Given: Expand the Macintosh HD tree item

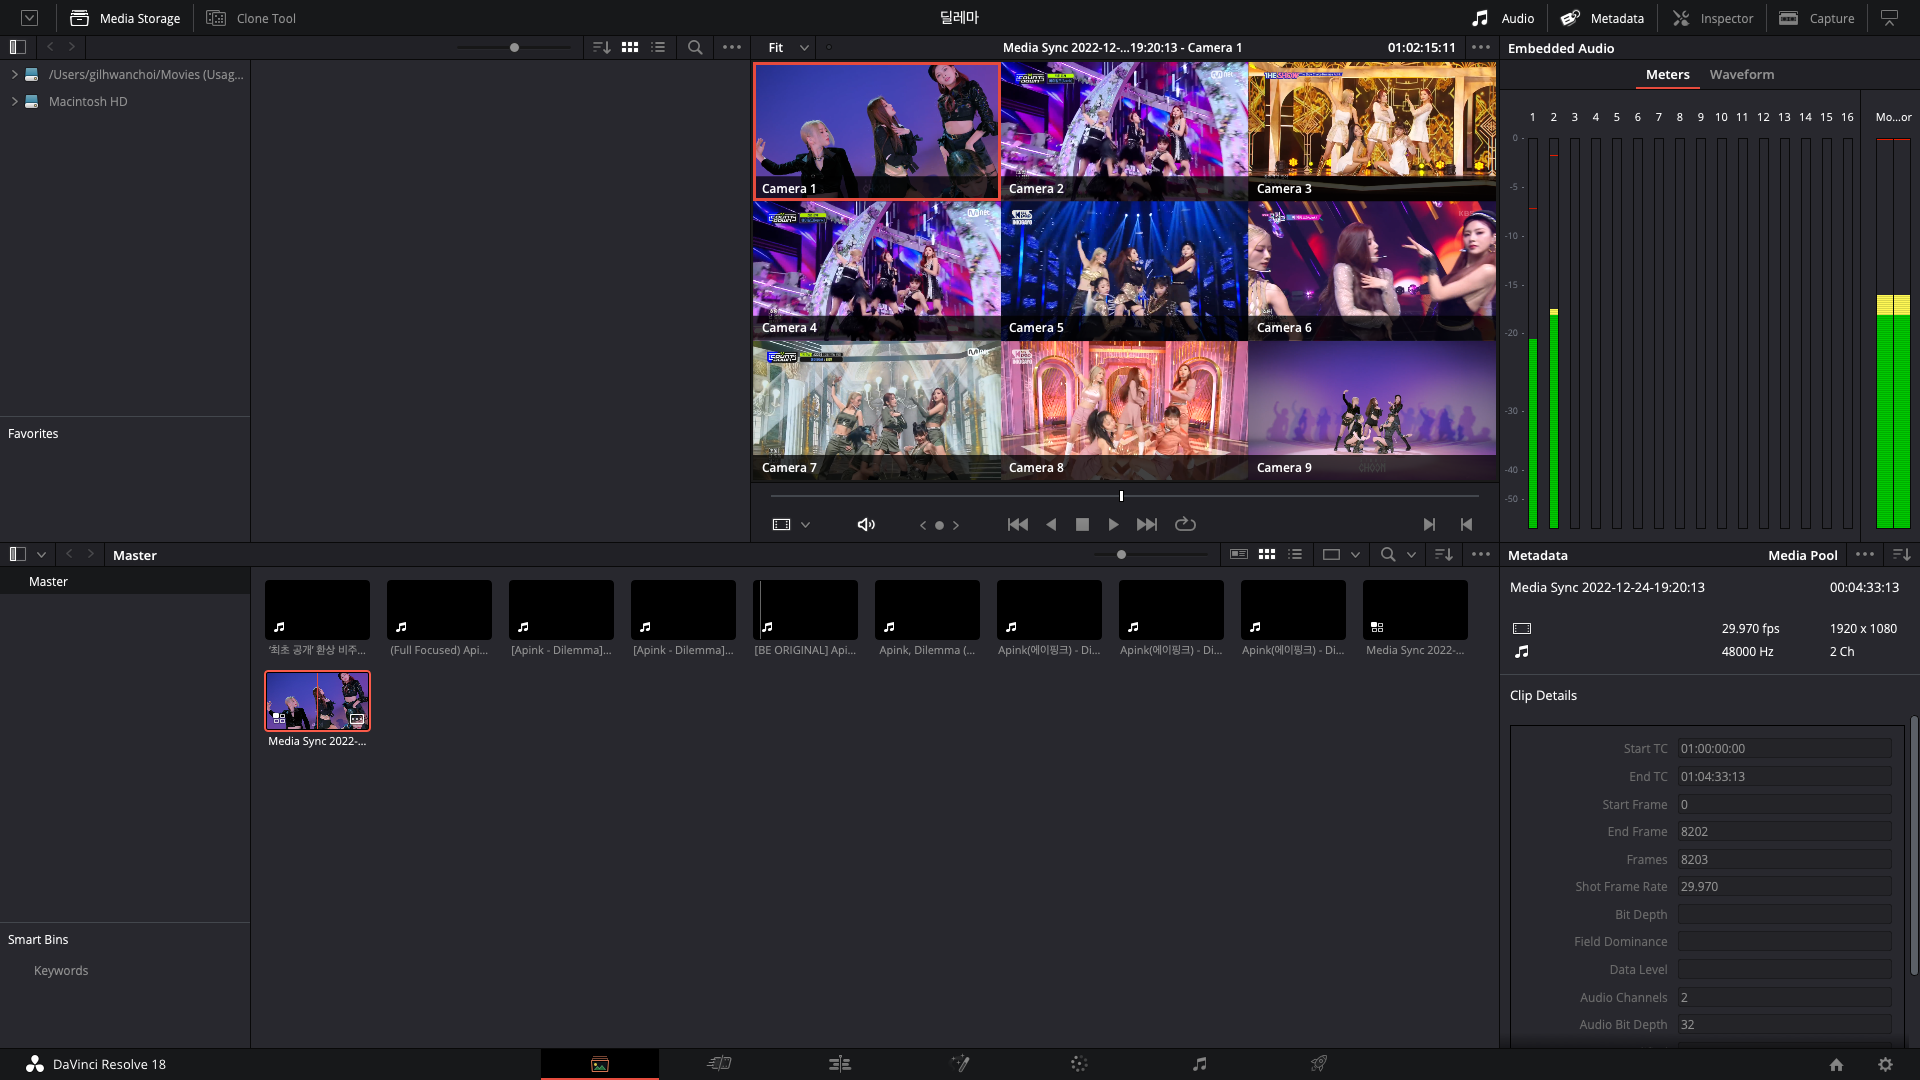Looking at the screenshot, I should pyautogui.click(x=15, y=101).
